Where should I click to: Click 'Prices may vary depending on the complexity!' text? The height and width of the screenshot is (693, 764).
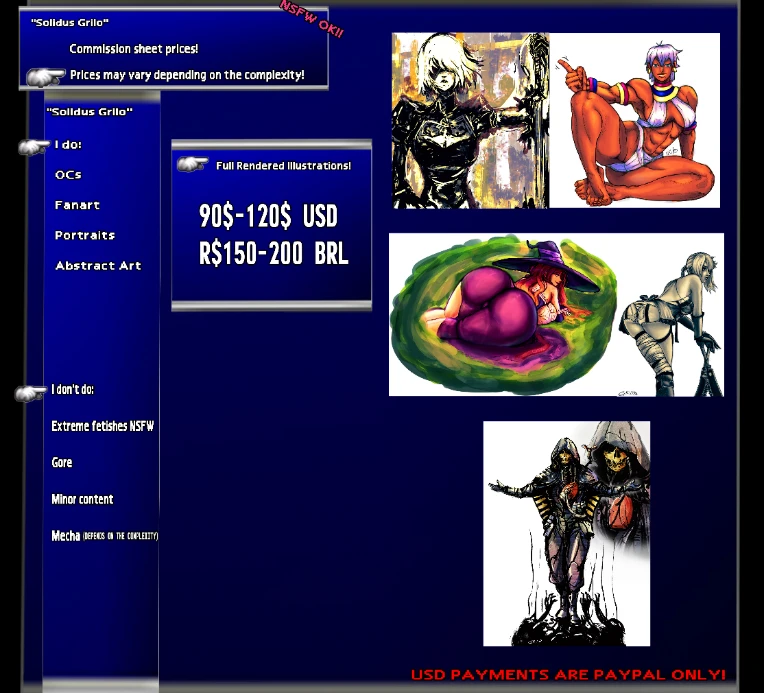click(187, 75)
